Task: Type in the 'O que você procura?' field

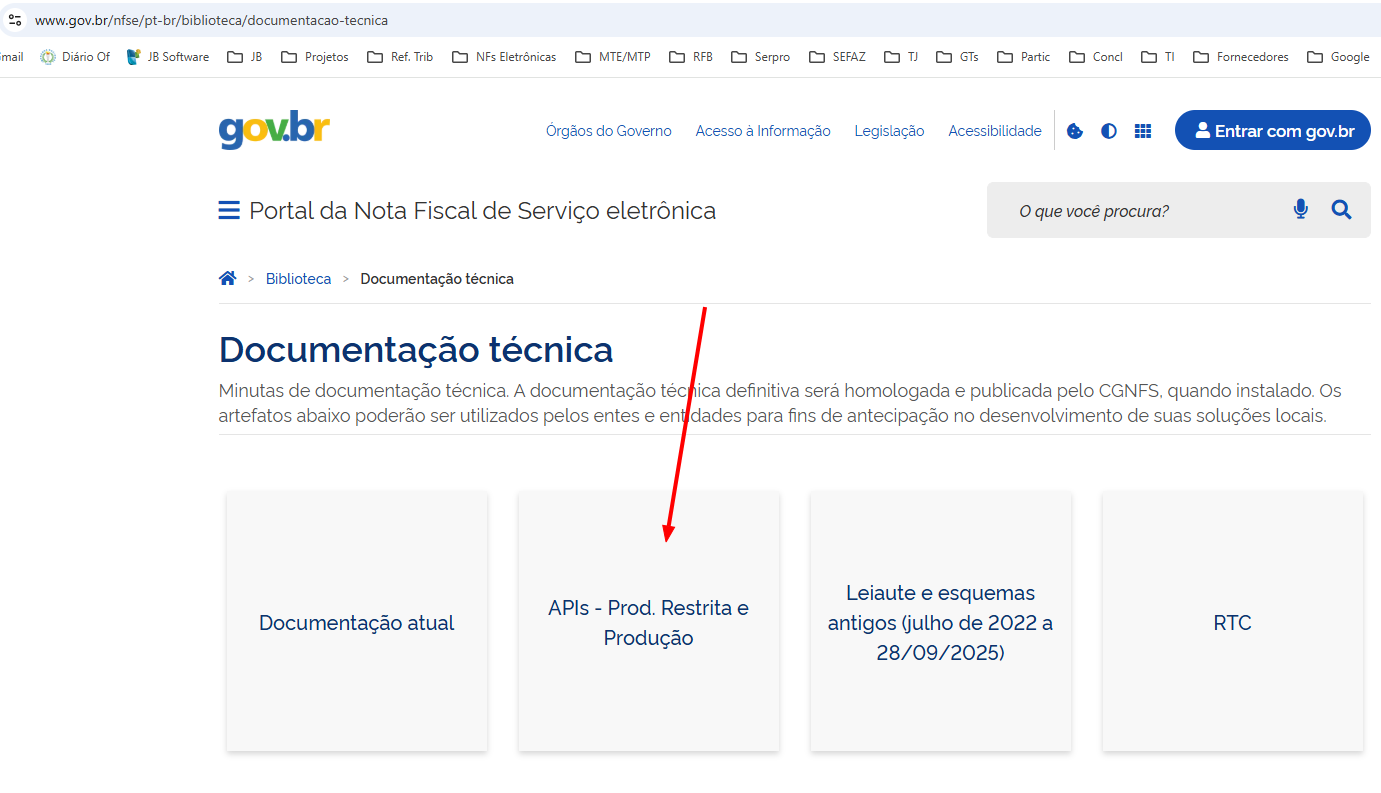Action: pyautogui.click(x=1140, y=211)
